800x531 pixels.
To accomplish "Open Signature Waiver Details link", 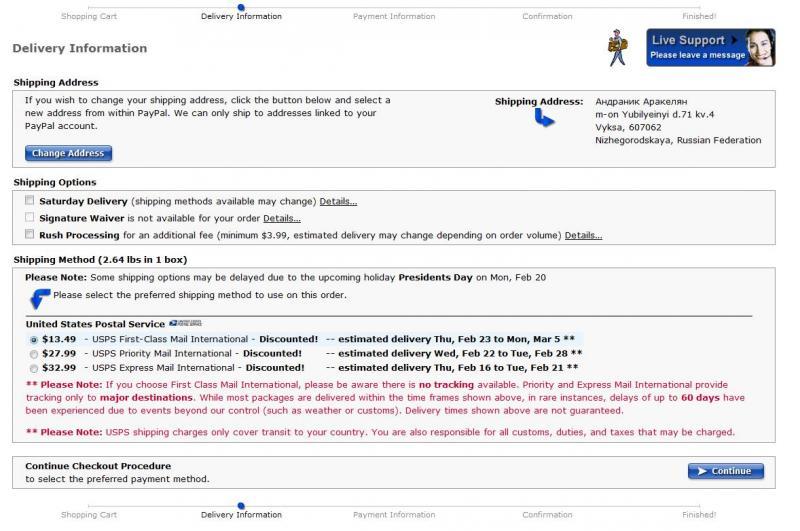I will 281,219.
